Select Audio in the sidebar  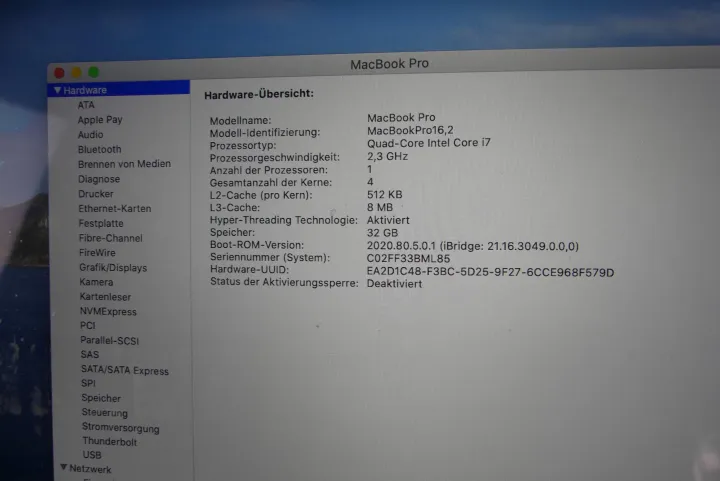click(90, 134)
